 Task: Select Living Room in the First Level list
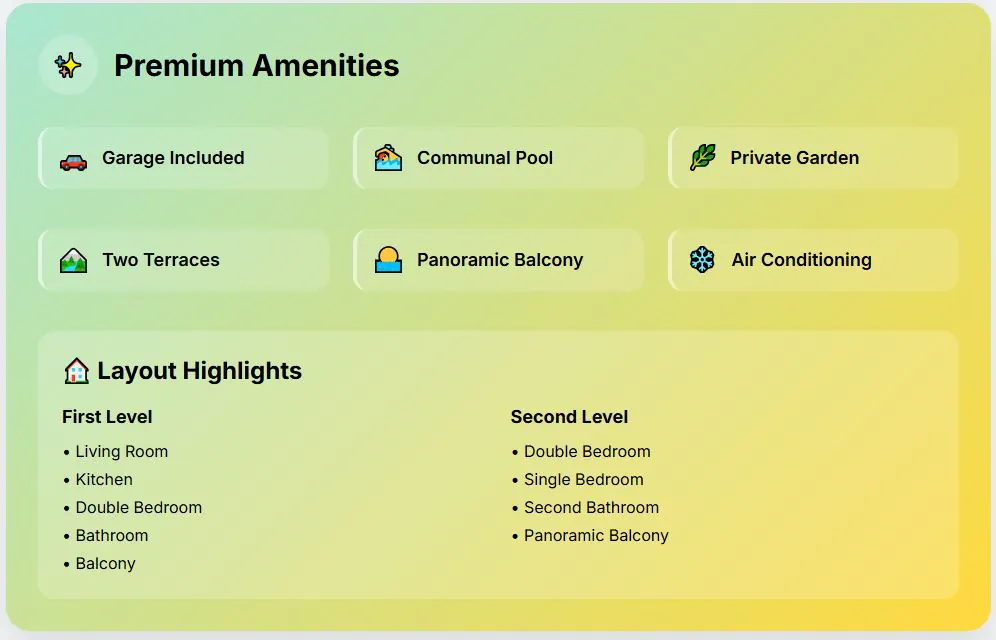(x=122, y=452)
